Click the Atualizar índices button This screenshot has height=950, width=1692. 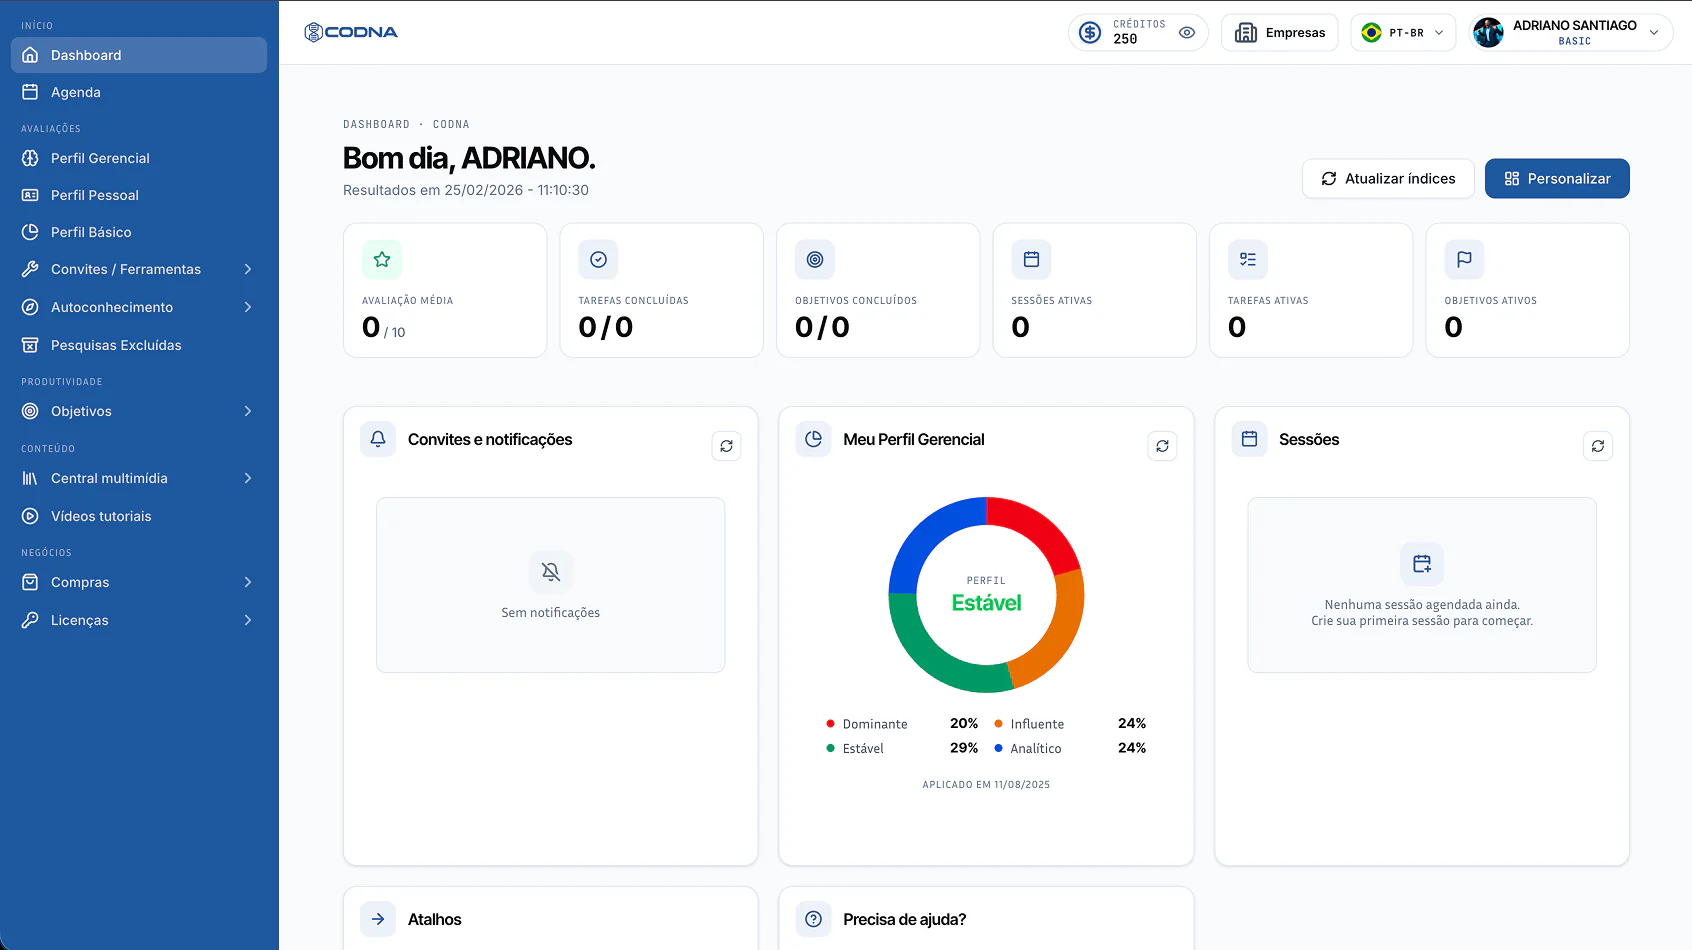click(x=1388, y=179)
